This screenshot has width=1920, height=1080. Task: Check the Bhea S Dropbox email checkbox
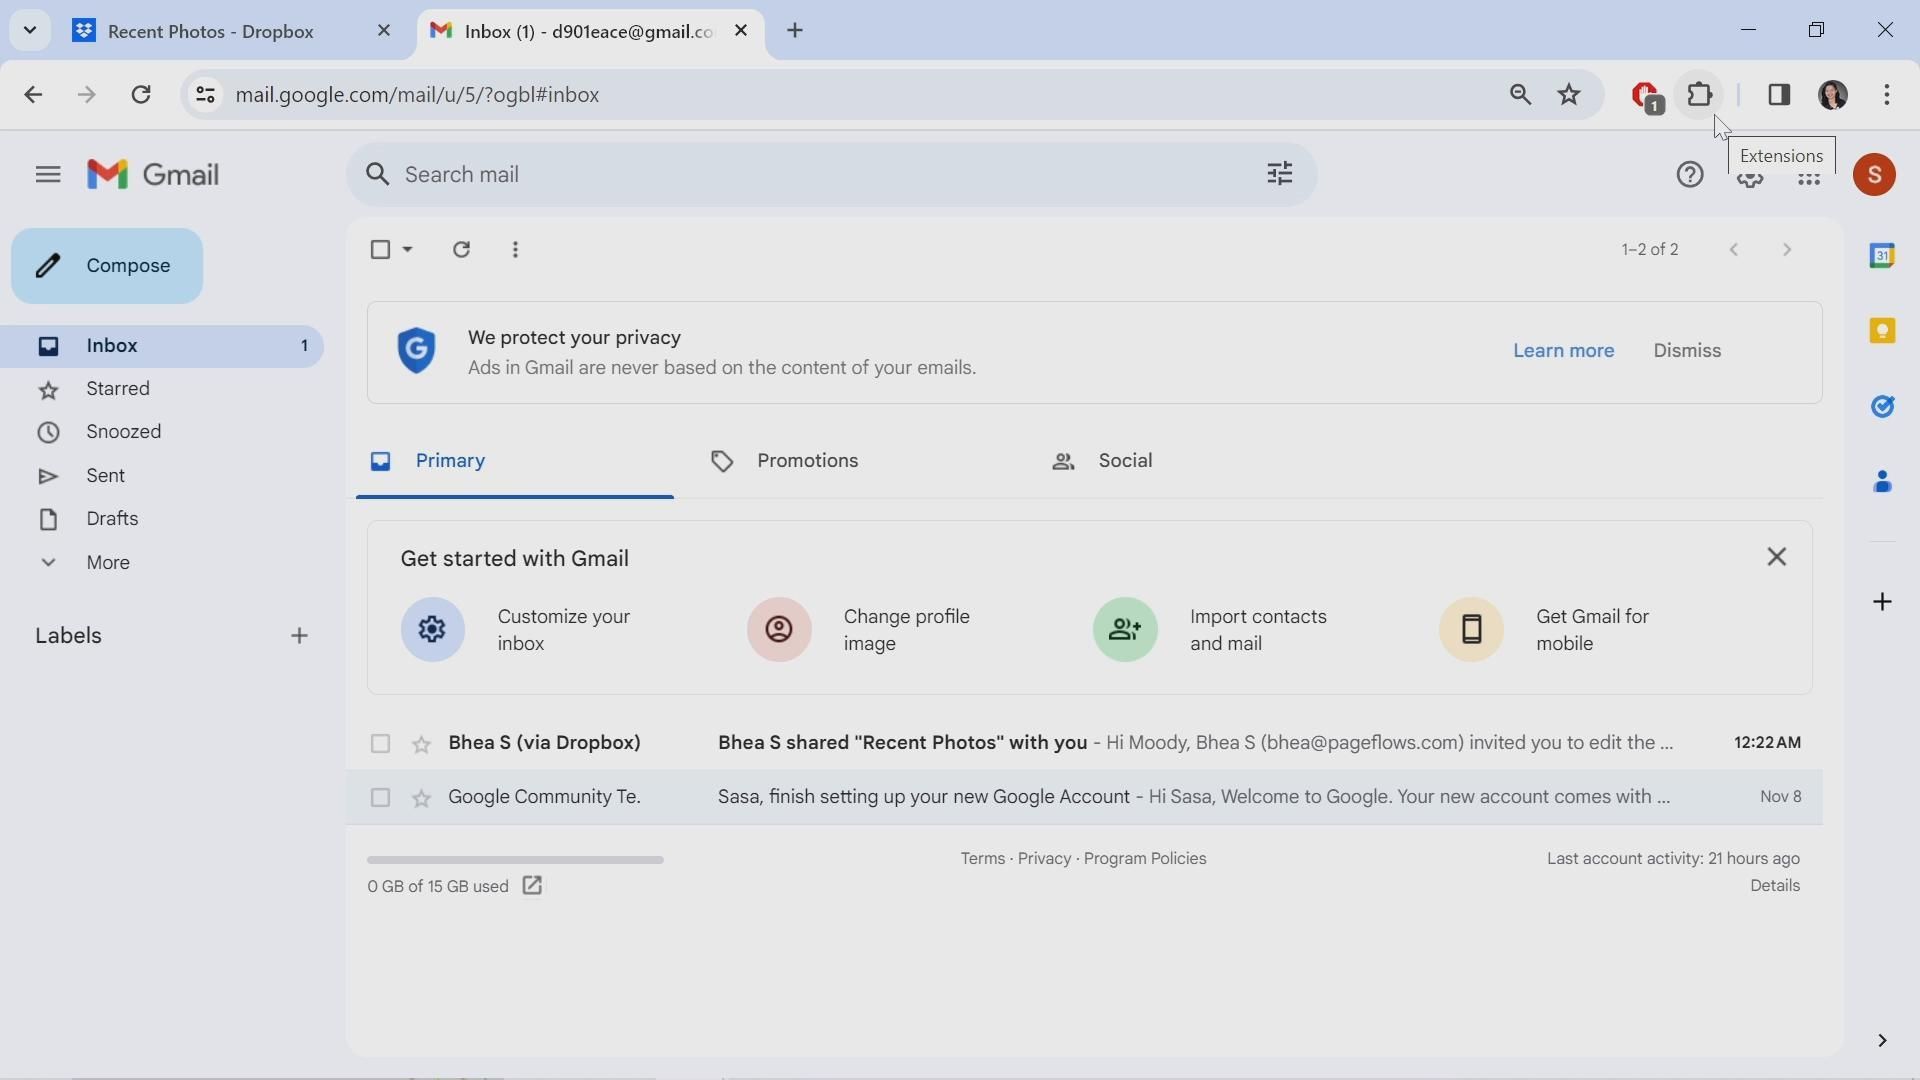380,744
